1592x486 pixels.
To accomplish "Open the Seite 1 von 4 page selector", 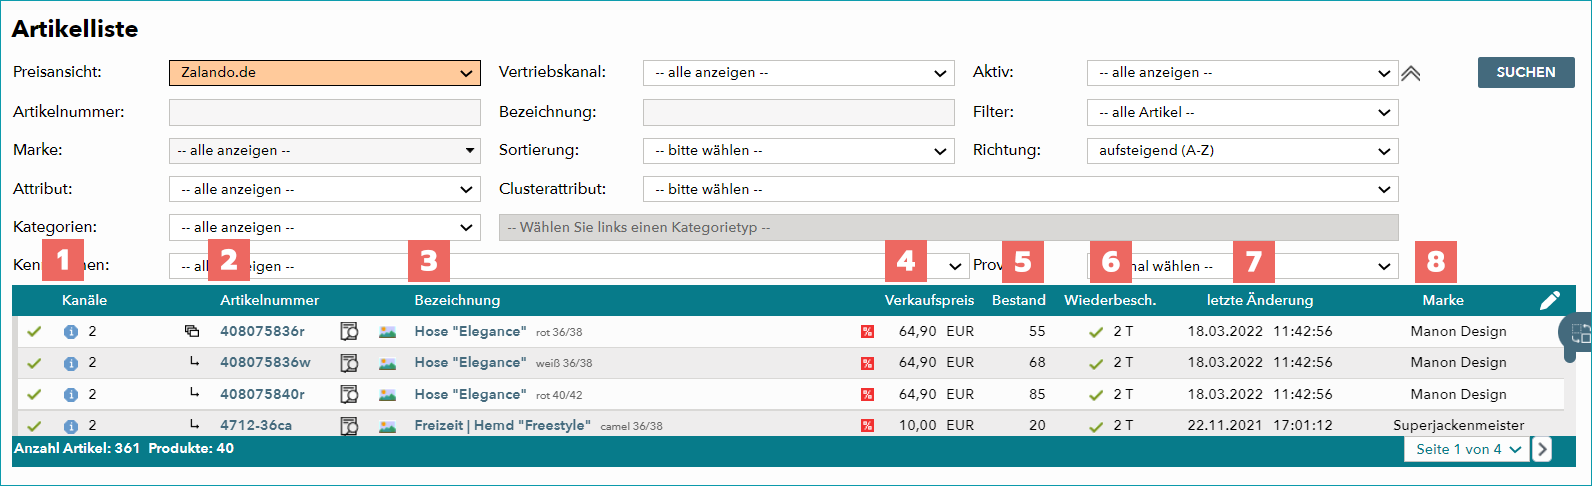I will (x=1467, y=449).
